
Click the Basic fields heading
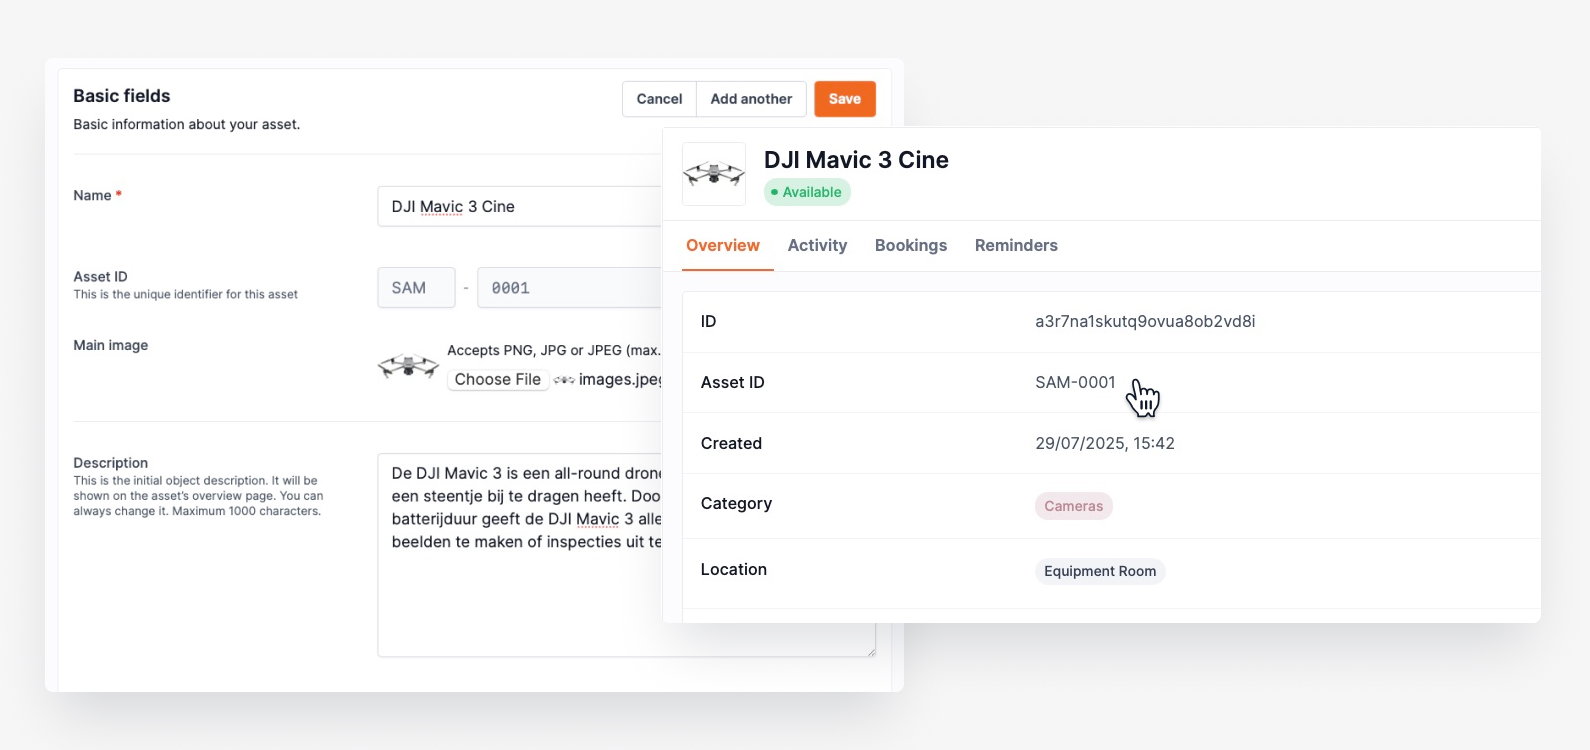point(122,96)
